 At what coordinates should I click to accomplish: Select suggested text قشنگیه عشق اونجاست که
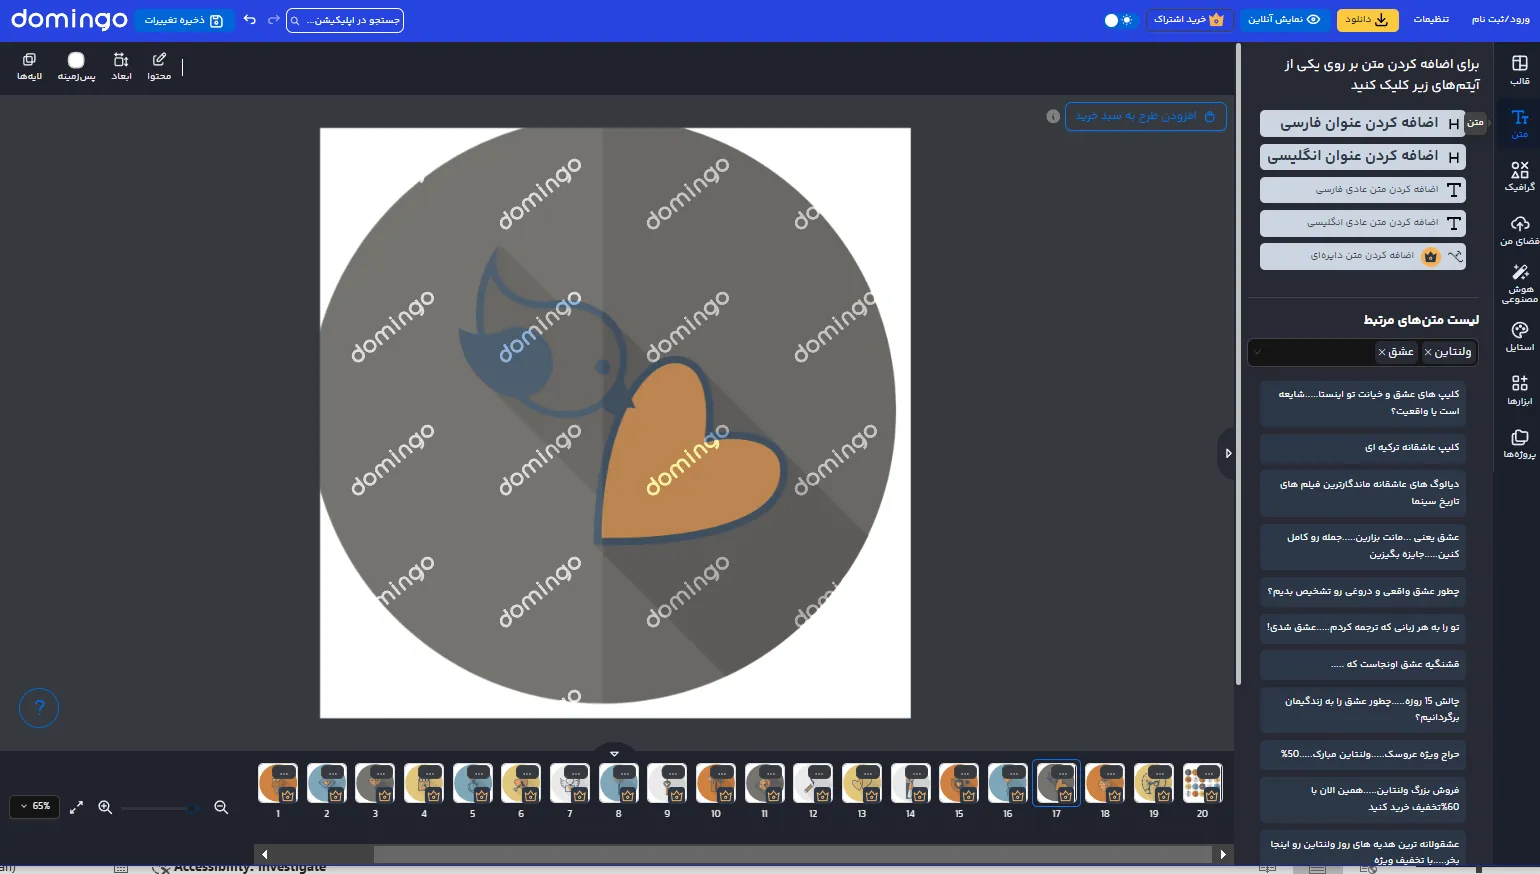pos(1362,664)
